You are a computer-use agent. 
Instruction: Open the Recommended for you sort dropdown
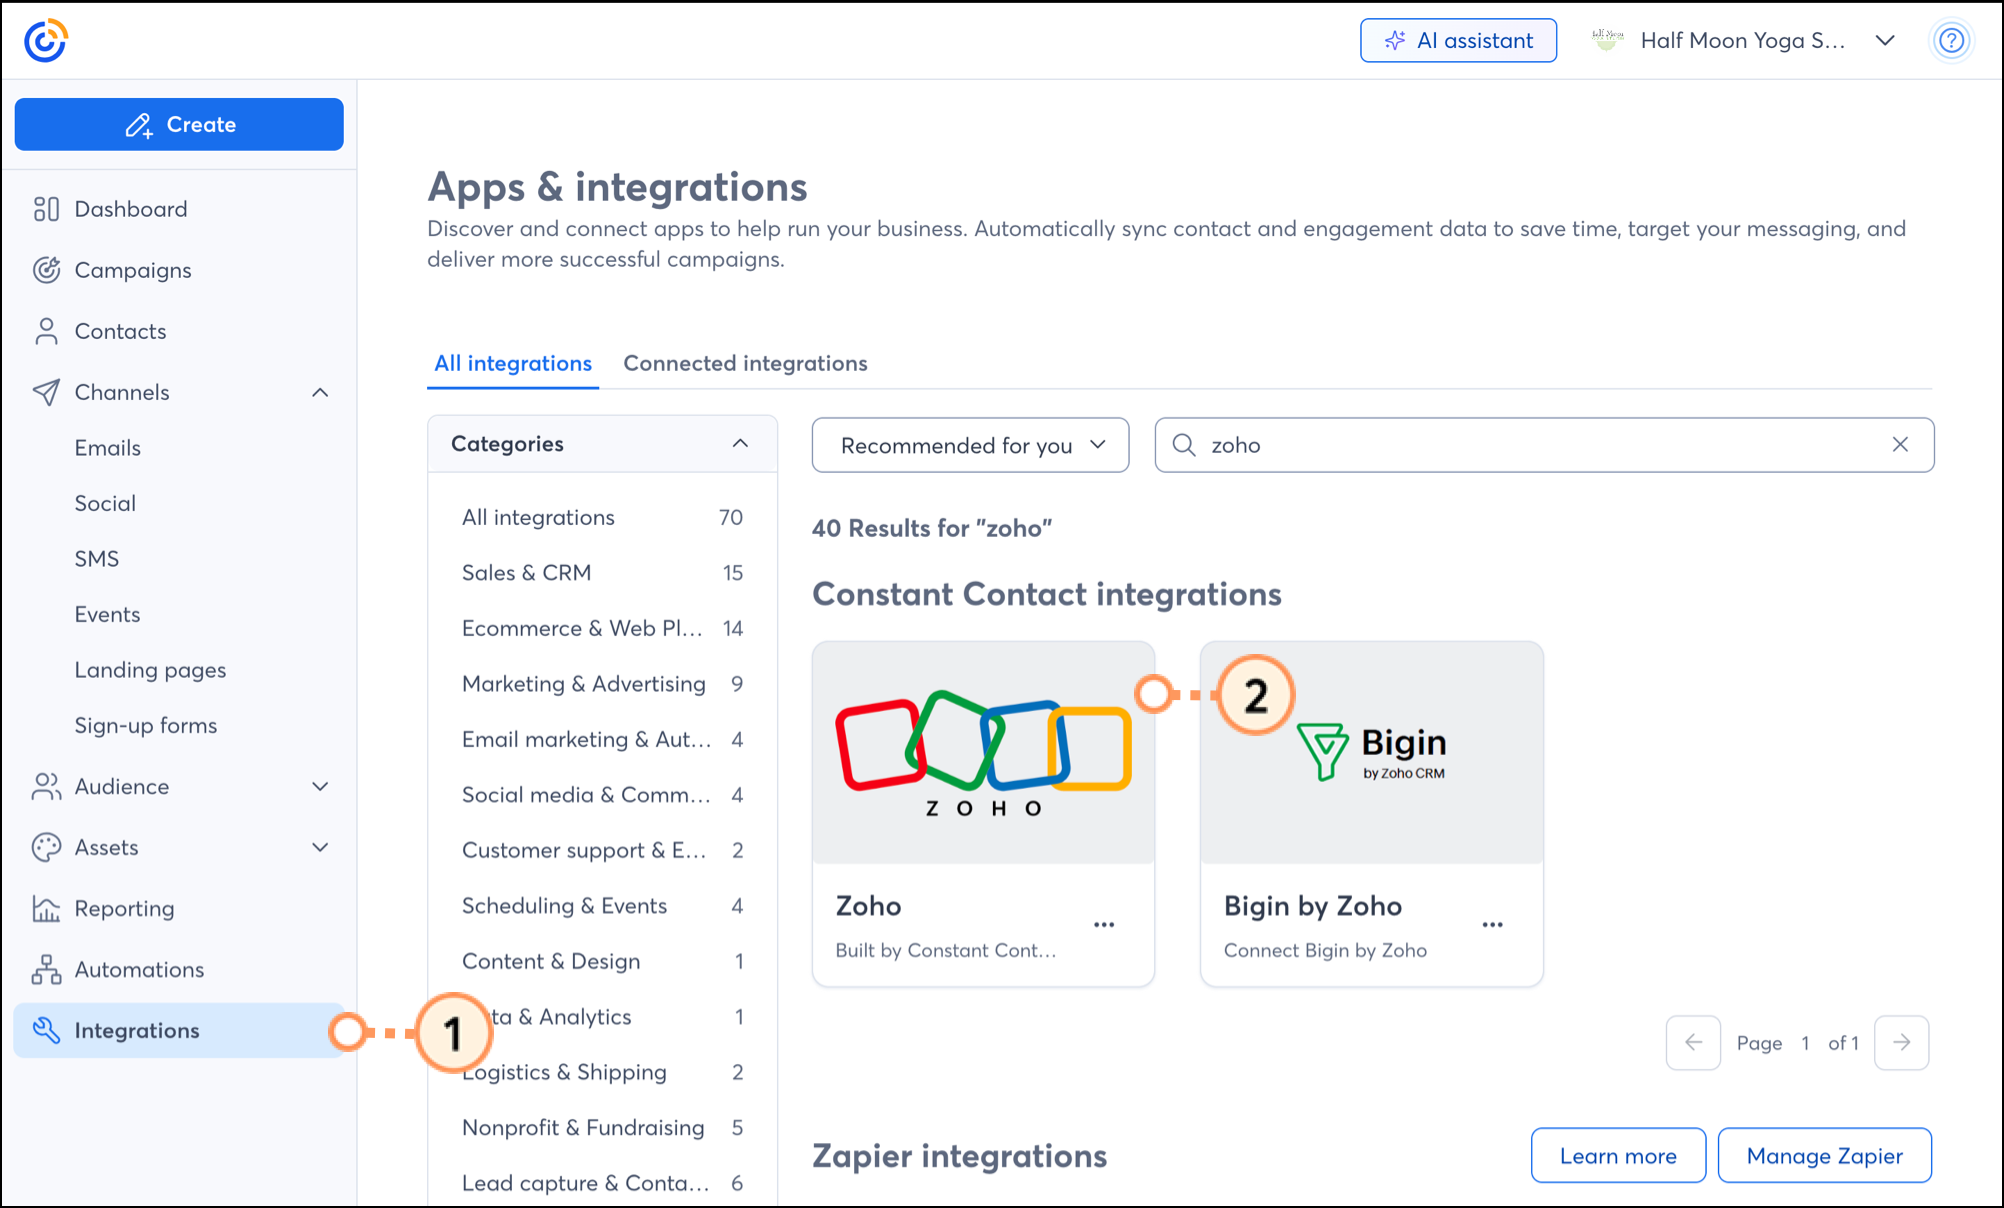[x=970, y=445]
